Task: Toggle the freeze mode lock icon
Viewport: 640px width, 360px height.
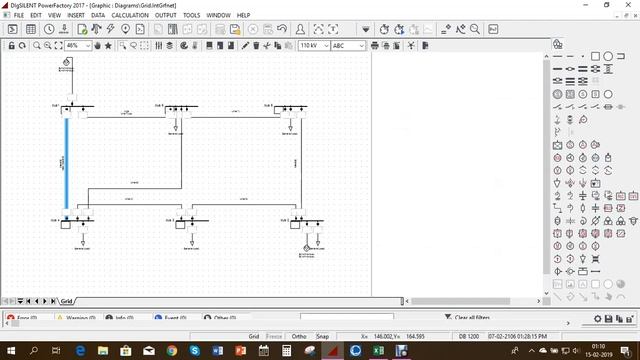Action: coord(11,46)
